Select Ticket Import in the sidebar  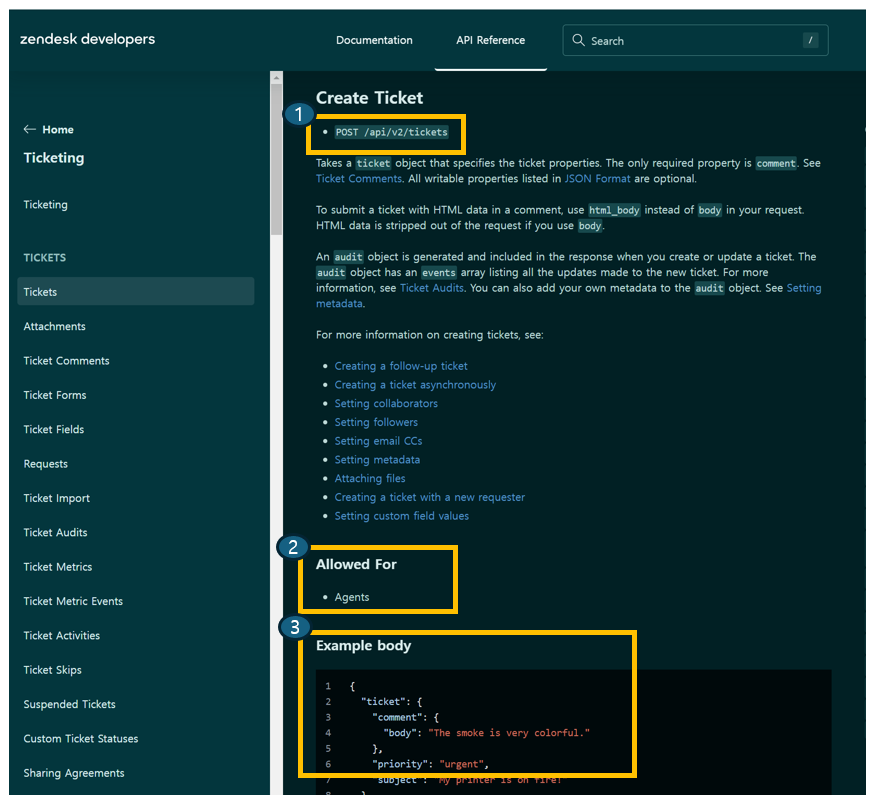(57, 498)
